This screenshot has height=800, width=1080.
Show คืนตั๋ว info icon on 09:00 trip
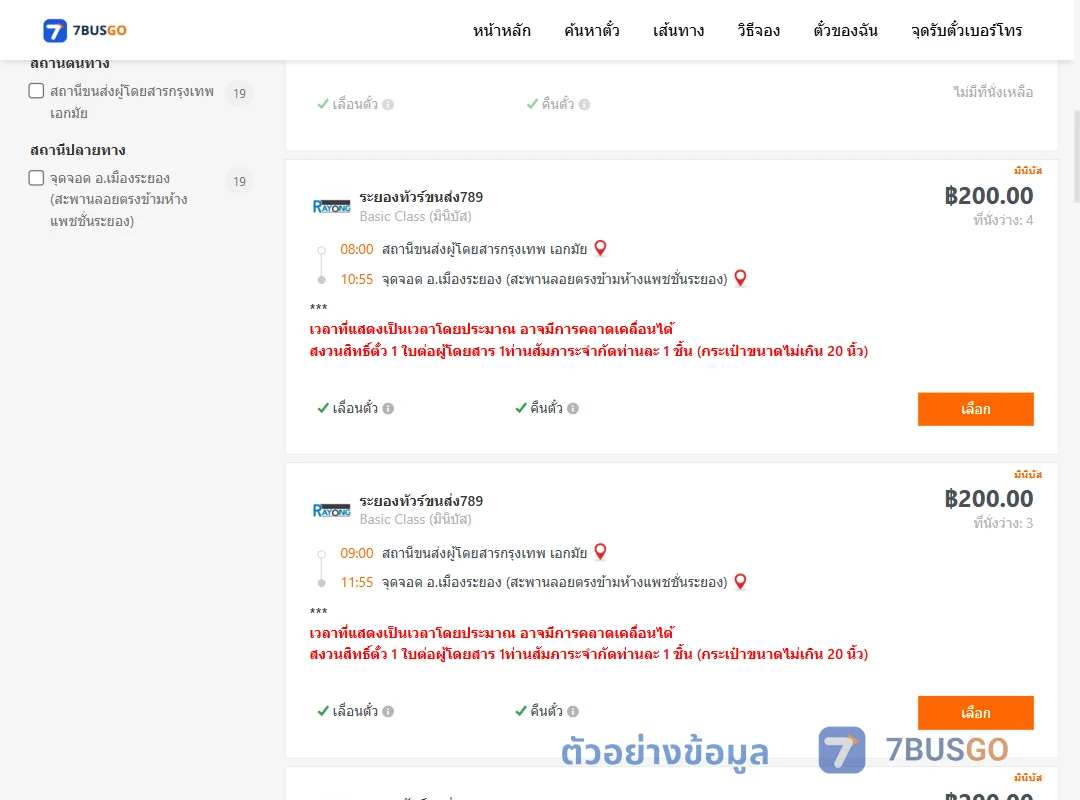(x=573, y=711)
